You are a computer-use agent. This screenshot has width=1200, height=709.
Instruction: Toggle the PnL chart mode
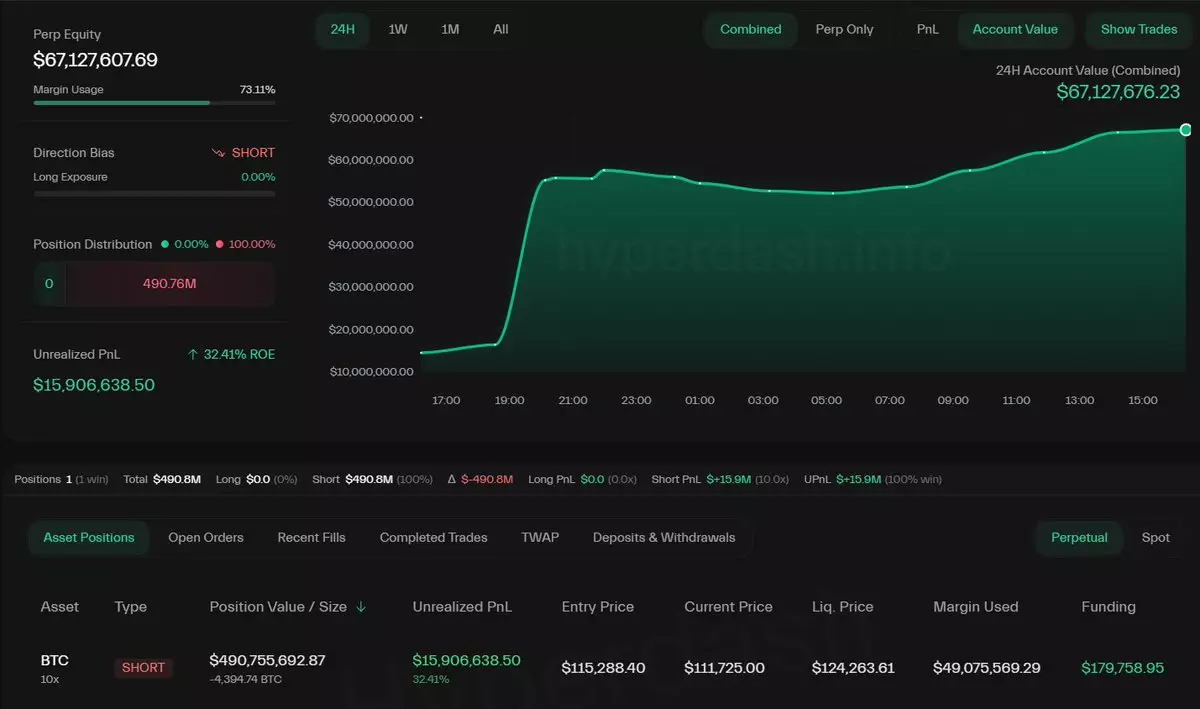click(927, 30)
